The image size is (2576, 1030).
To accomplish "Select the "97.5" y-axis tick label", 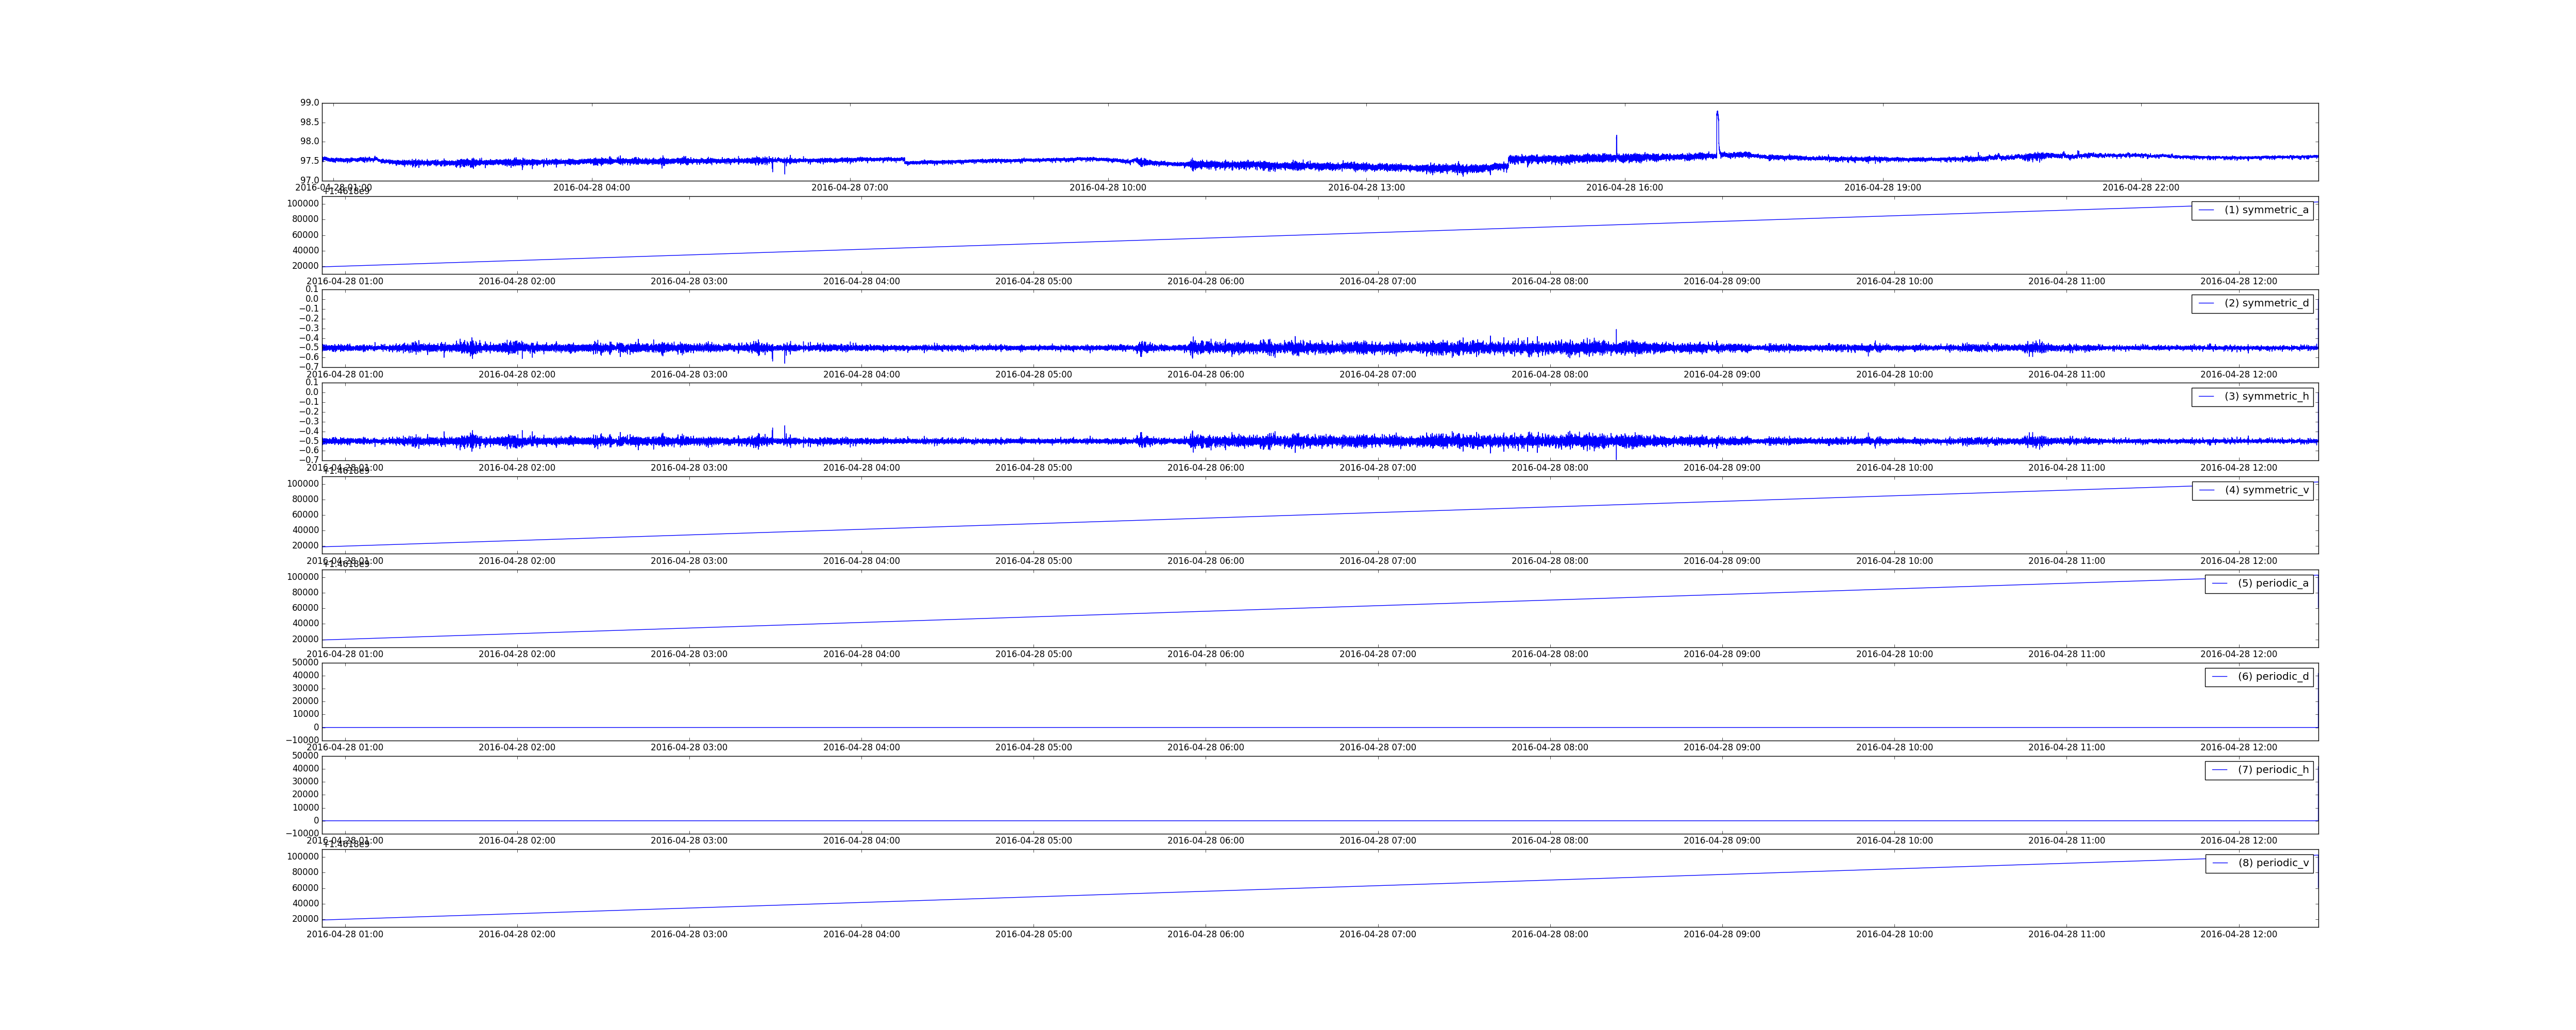I will click(x=309, y=161).
